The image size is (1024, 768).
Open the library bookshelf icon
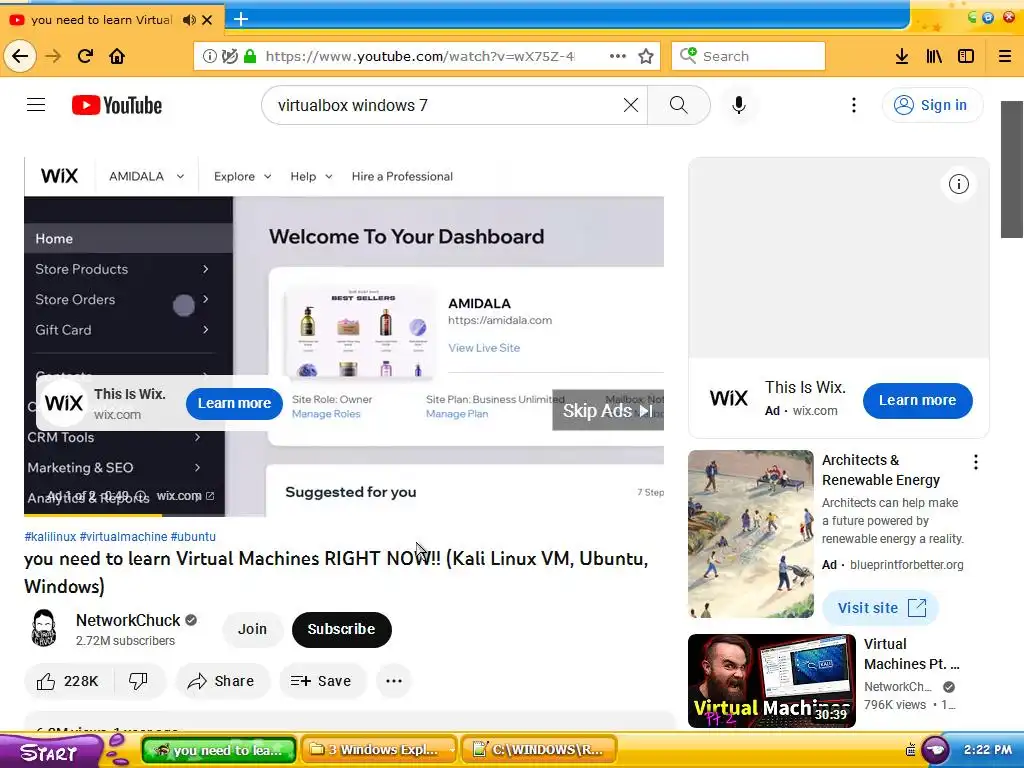tap(934, 56)
